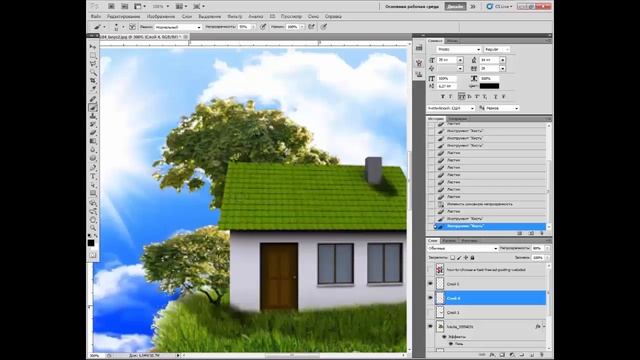Open Brush Preset picker arrow

[x=123, y=27]
